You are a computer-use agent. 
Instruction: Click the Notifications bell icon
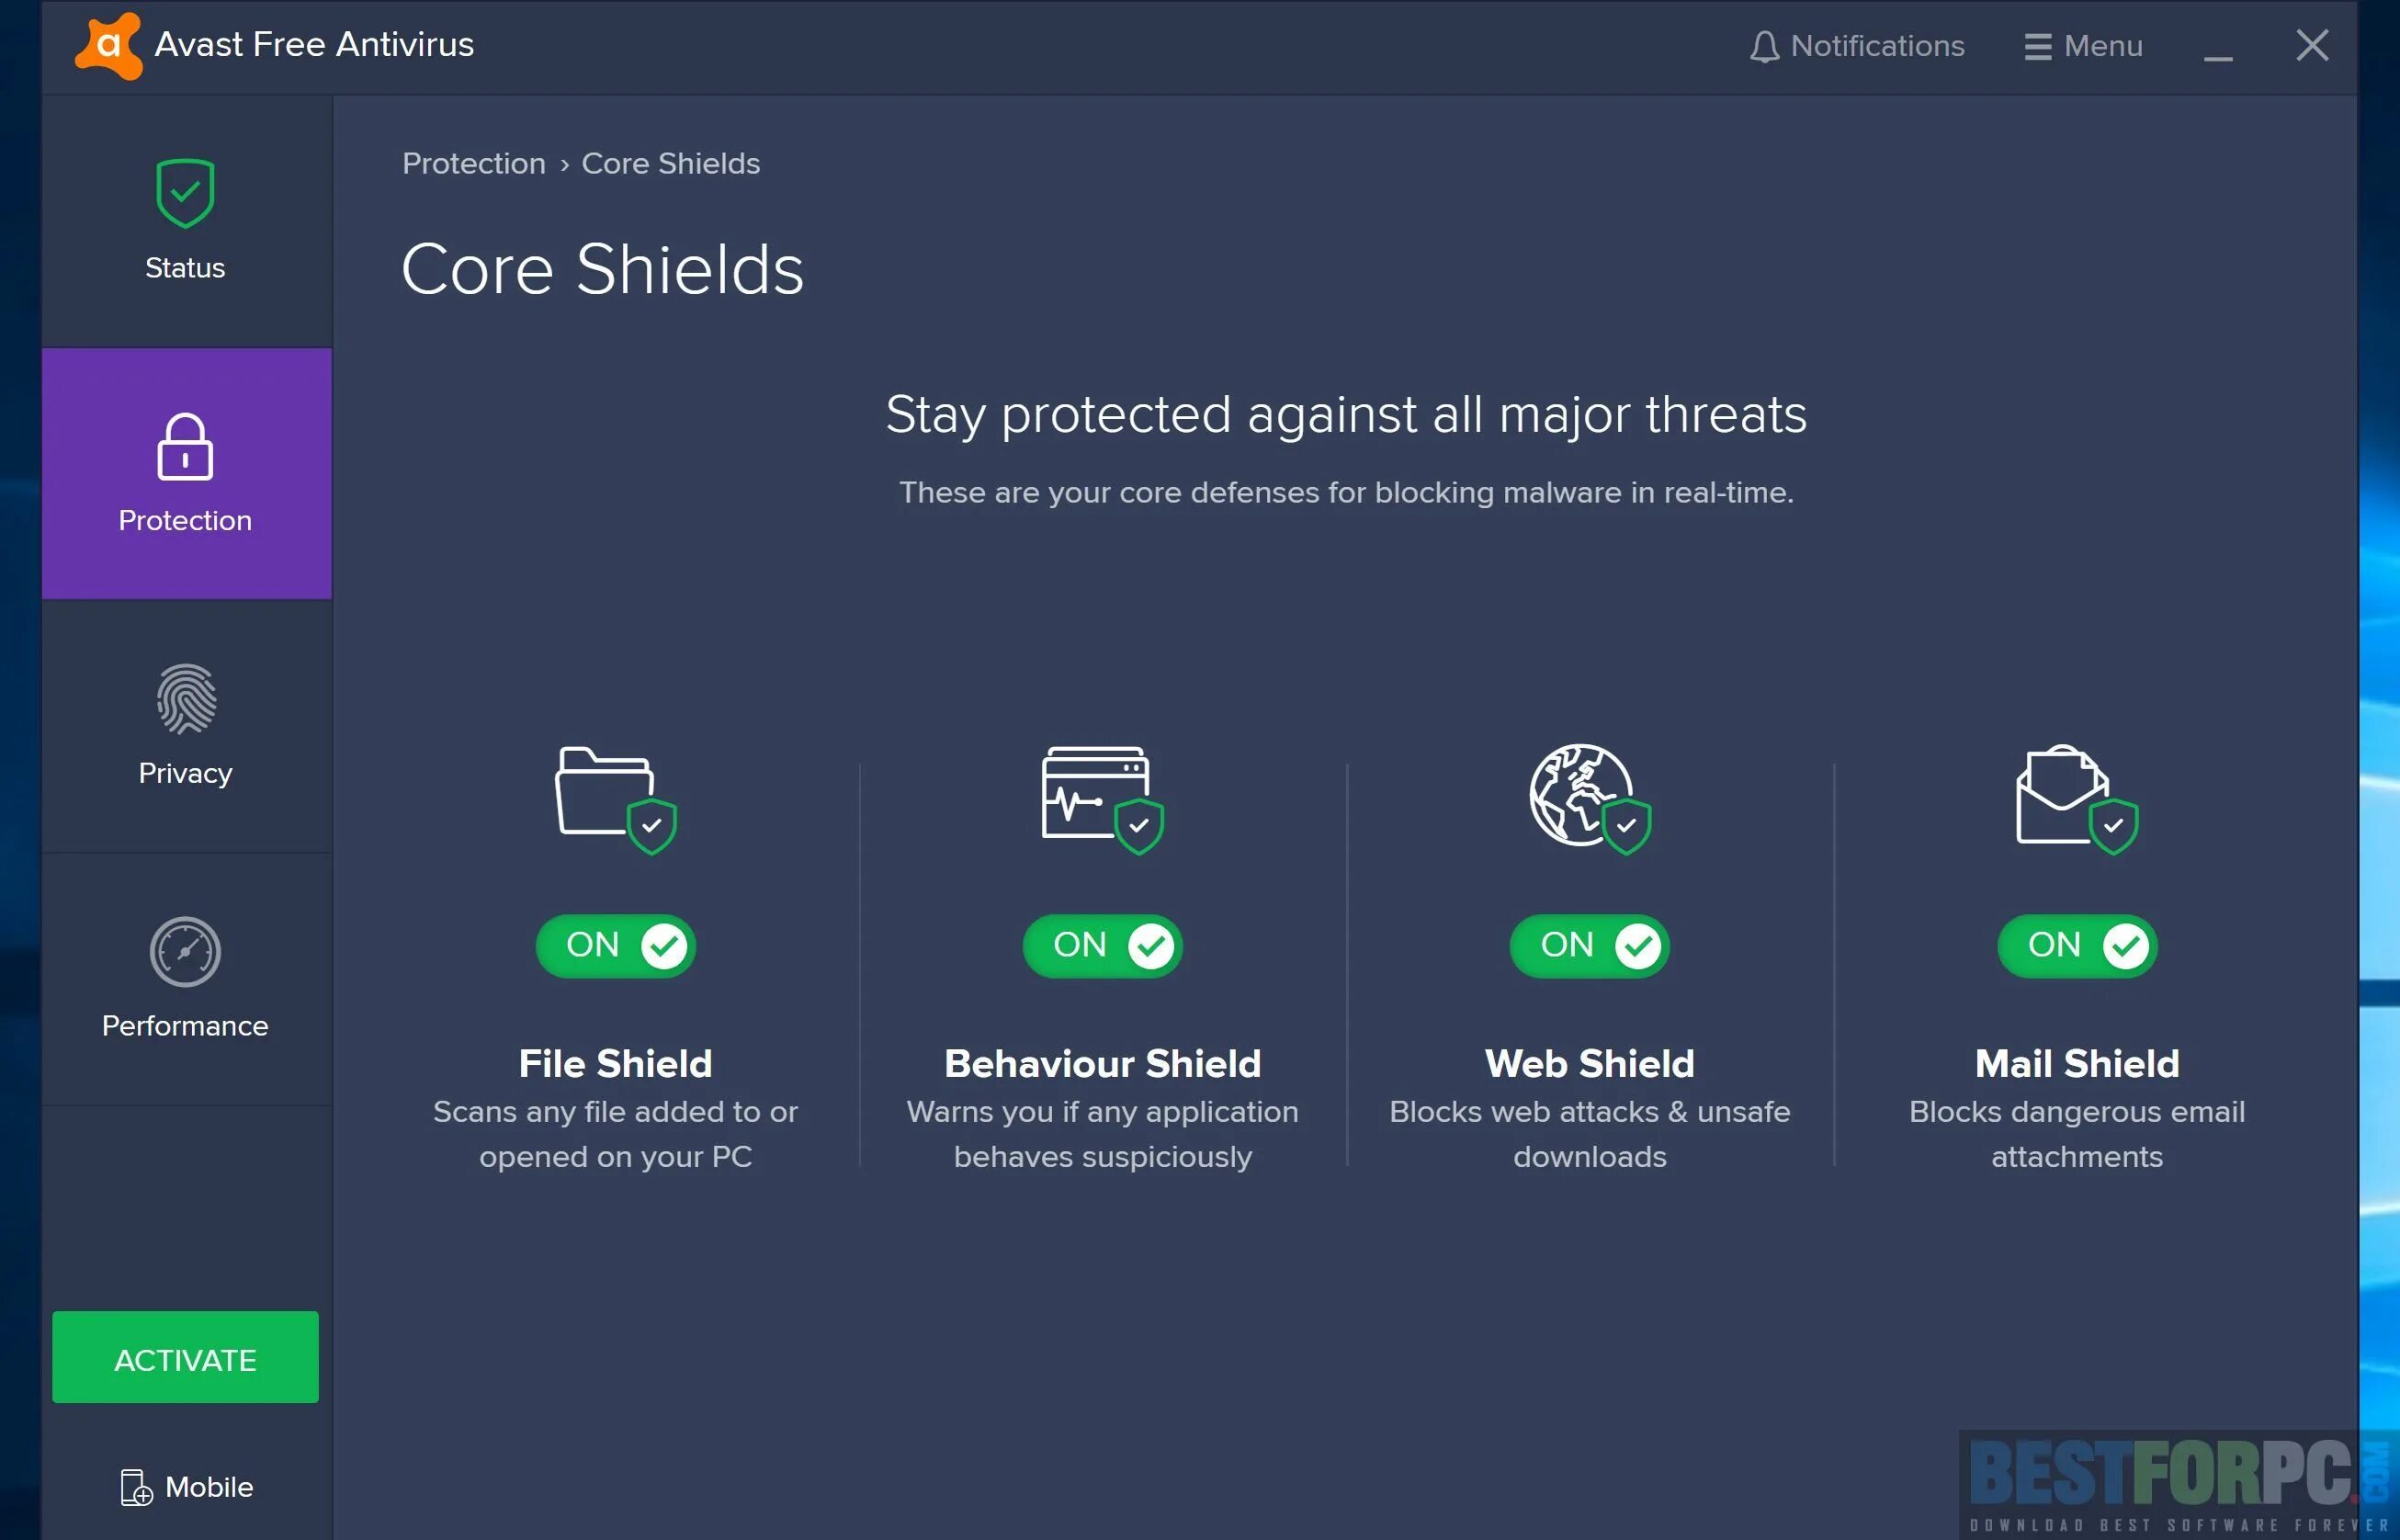coord(1764,46)
